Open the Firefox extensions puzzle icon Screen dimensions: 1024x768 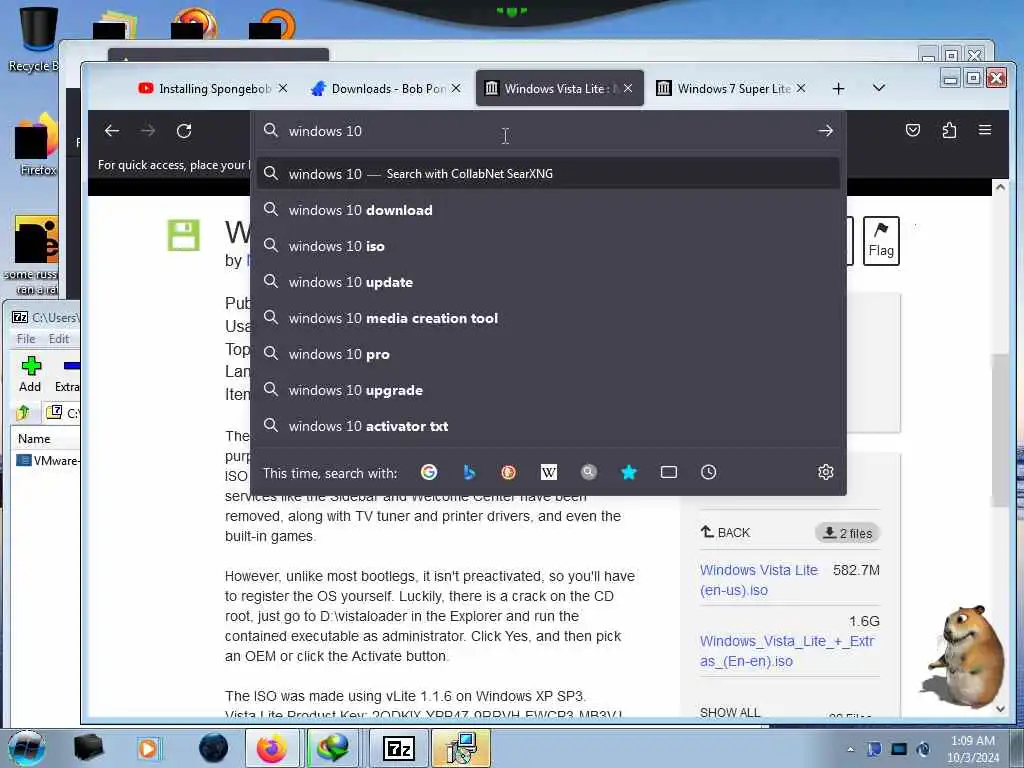(950, 130)
